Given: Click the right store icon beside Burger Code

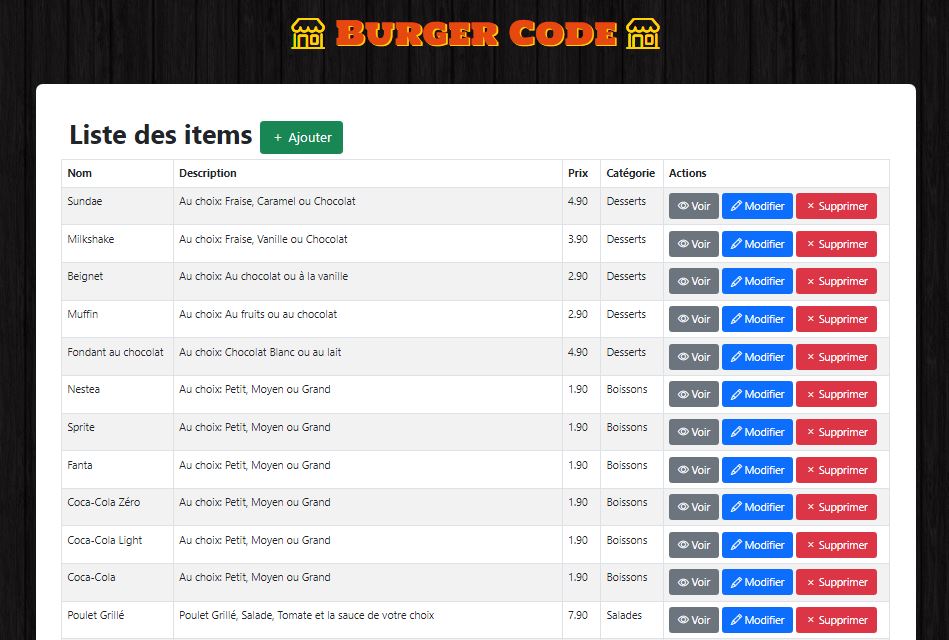Looking at the screenshot, I should (x=641, y=34).
